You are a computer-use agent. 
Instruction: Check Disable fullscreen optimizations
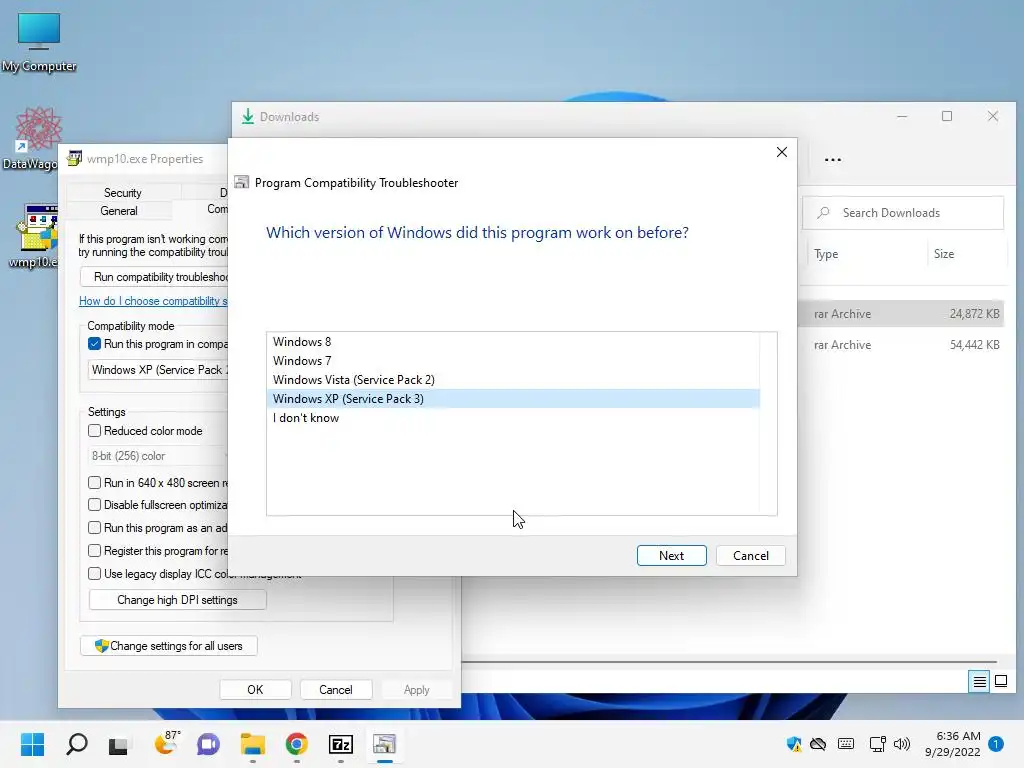[95, 505]
